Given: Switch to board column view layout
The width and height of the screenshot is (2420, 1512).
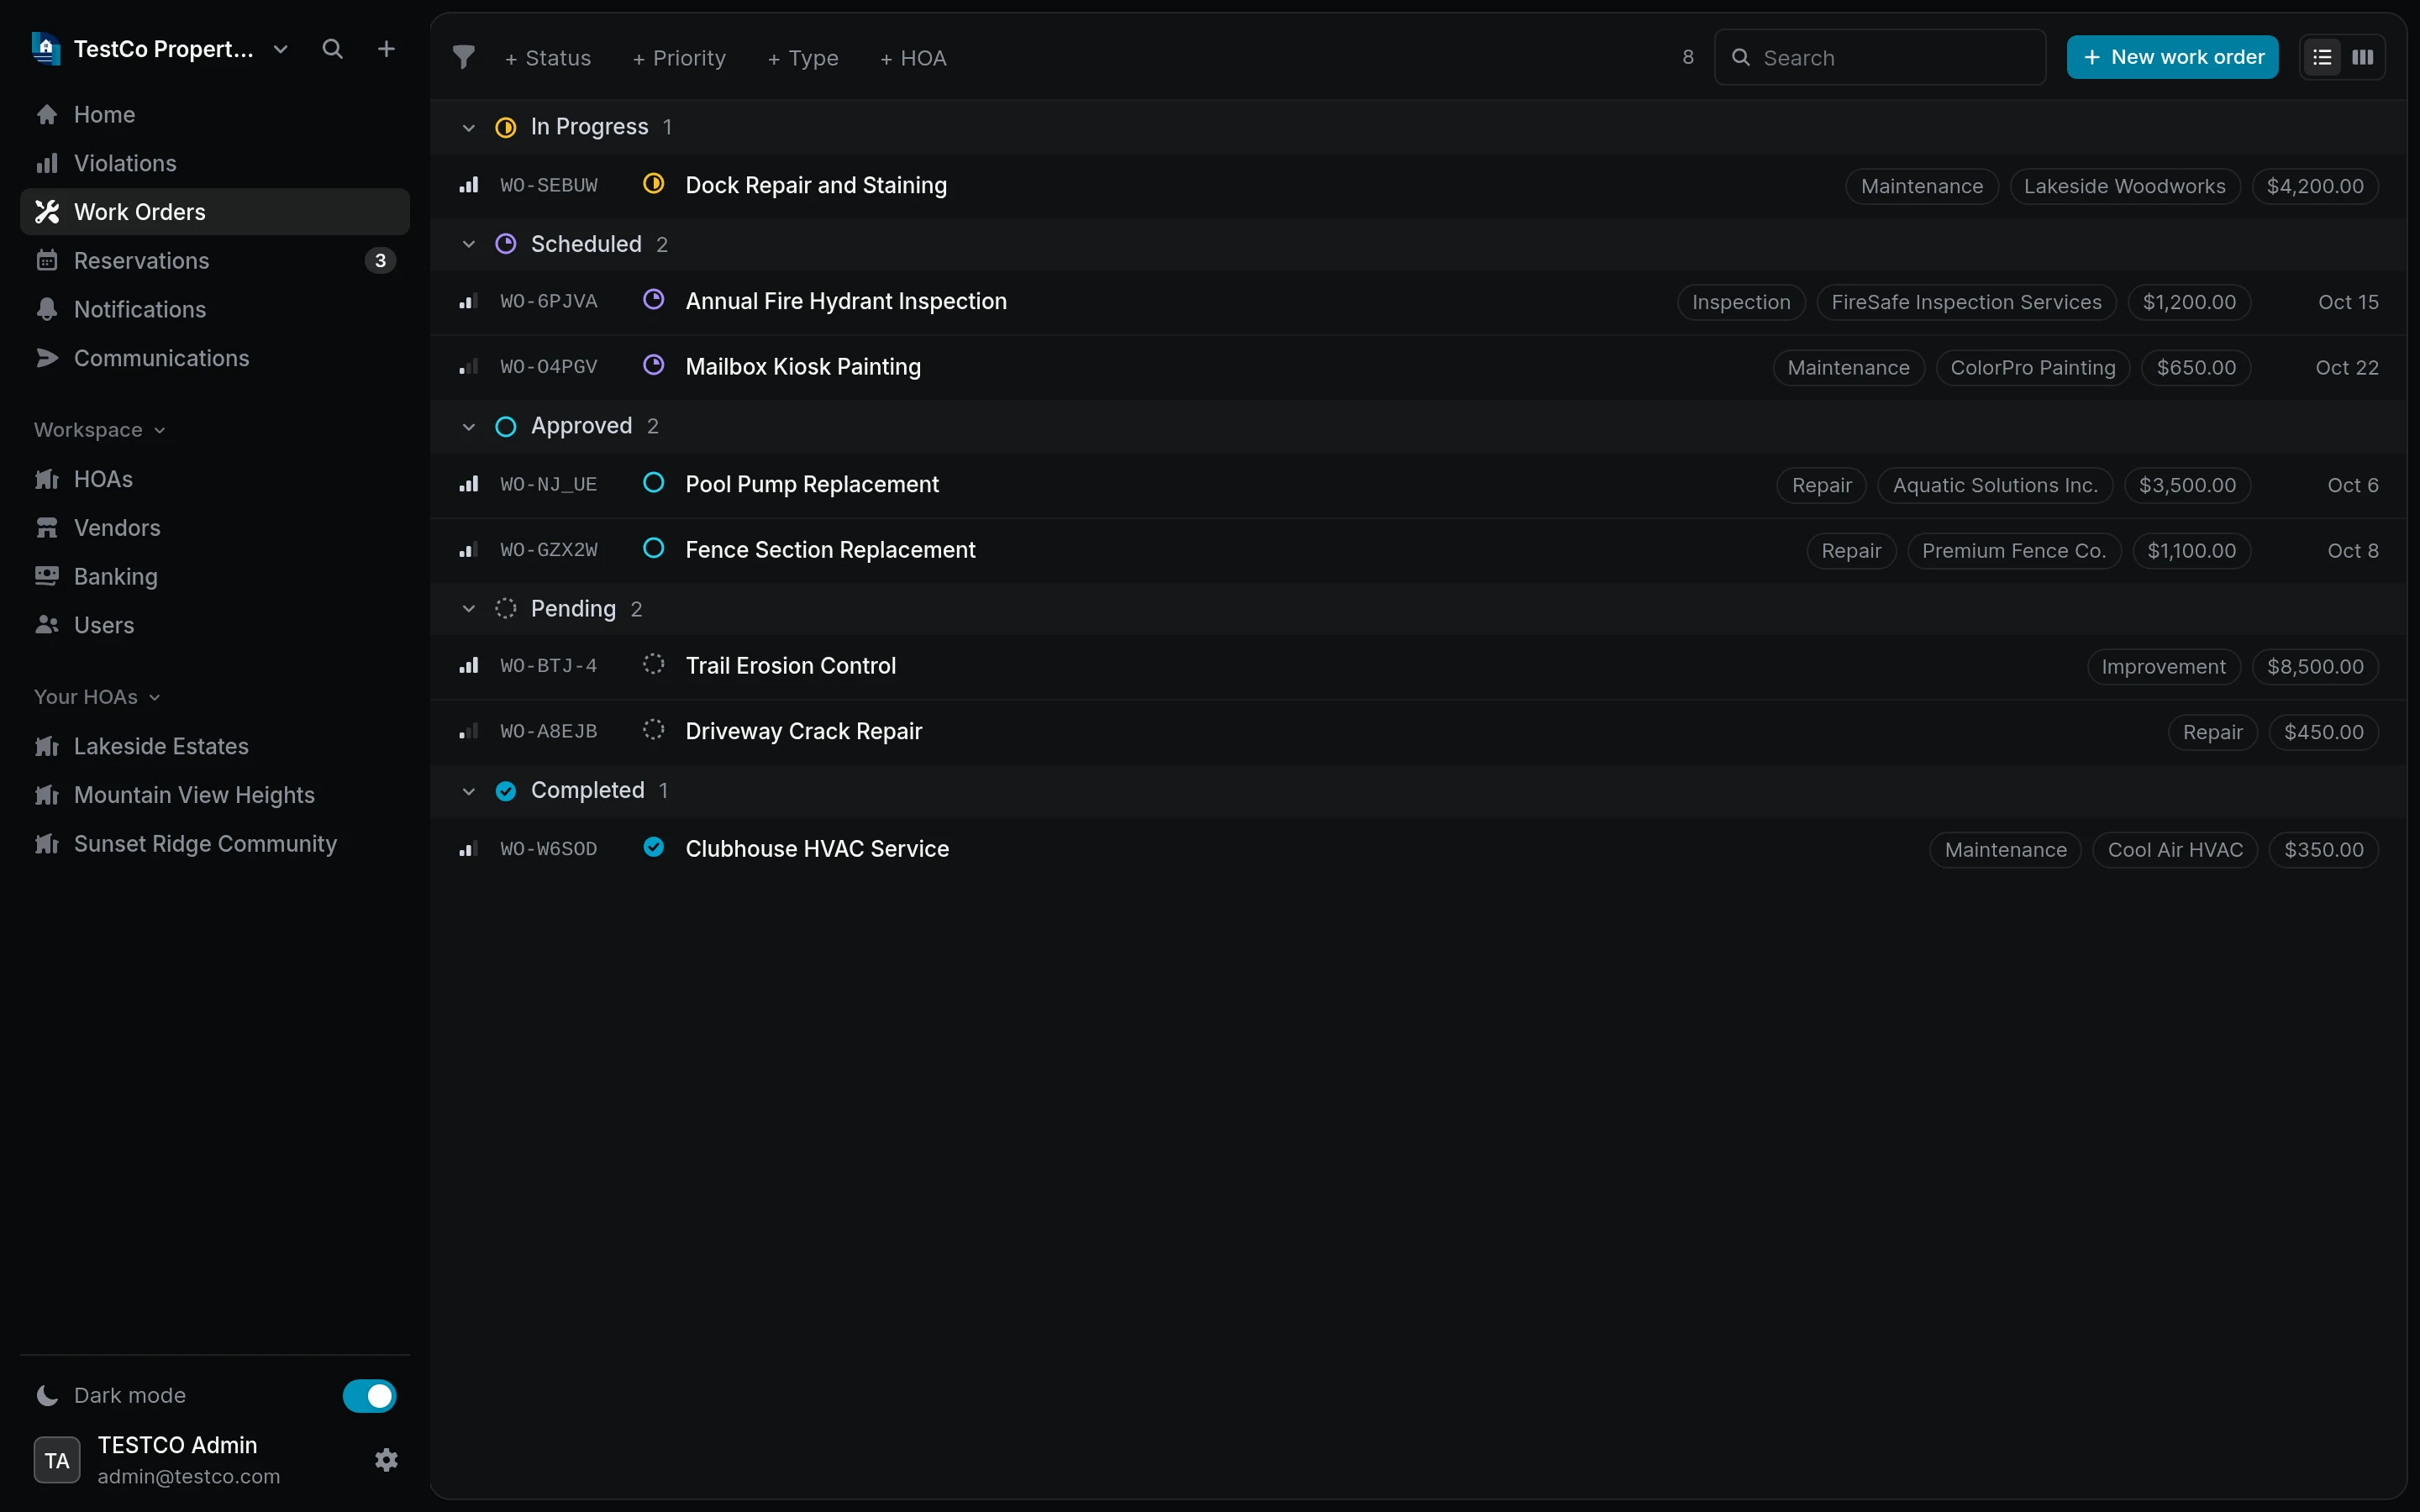Looking at the screenshot, I should click(2363, 57).
